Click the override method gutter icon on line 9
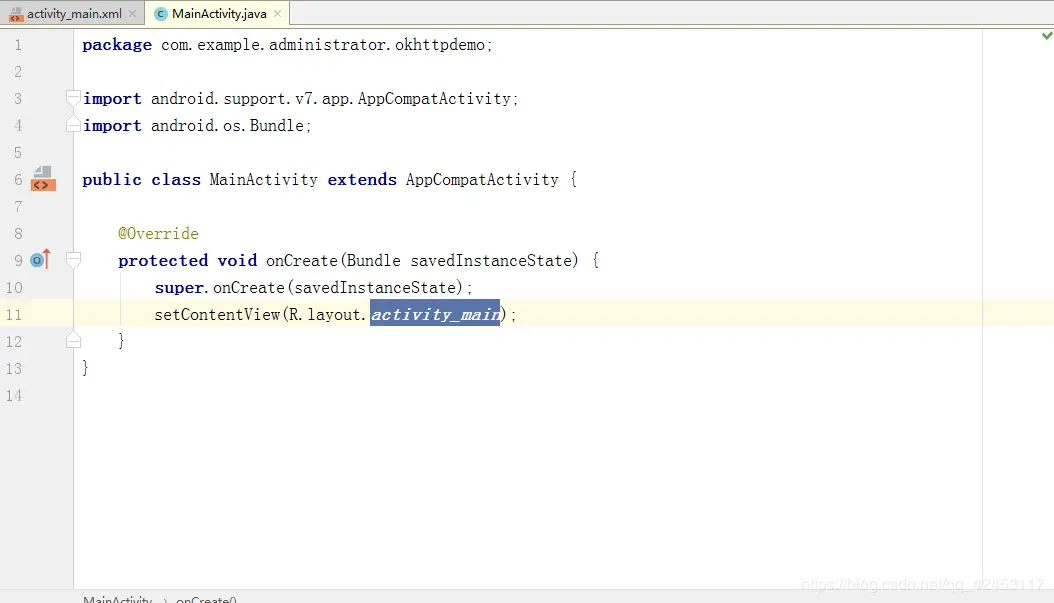Screen dimensions: 1054x603 coord(41,259)
